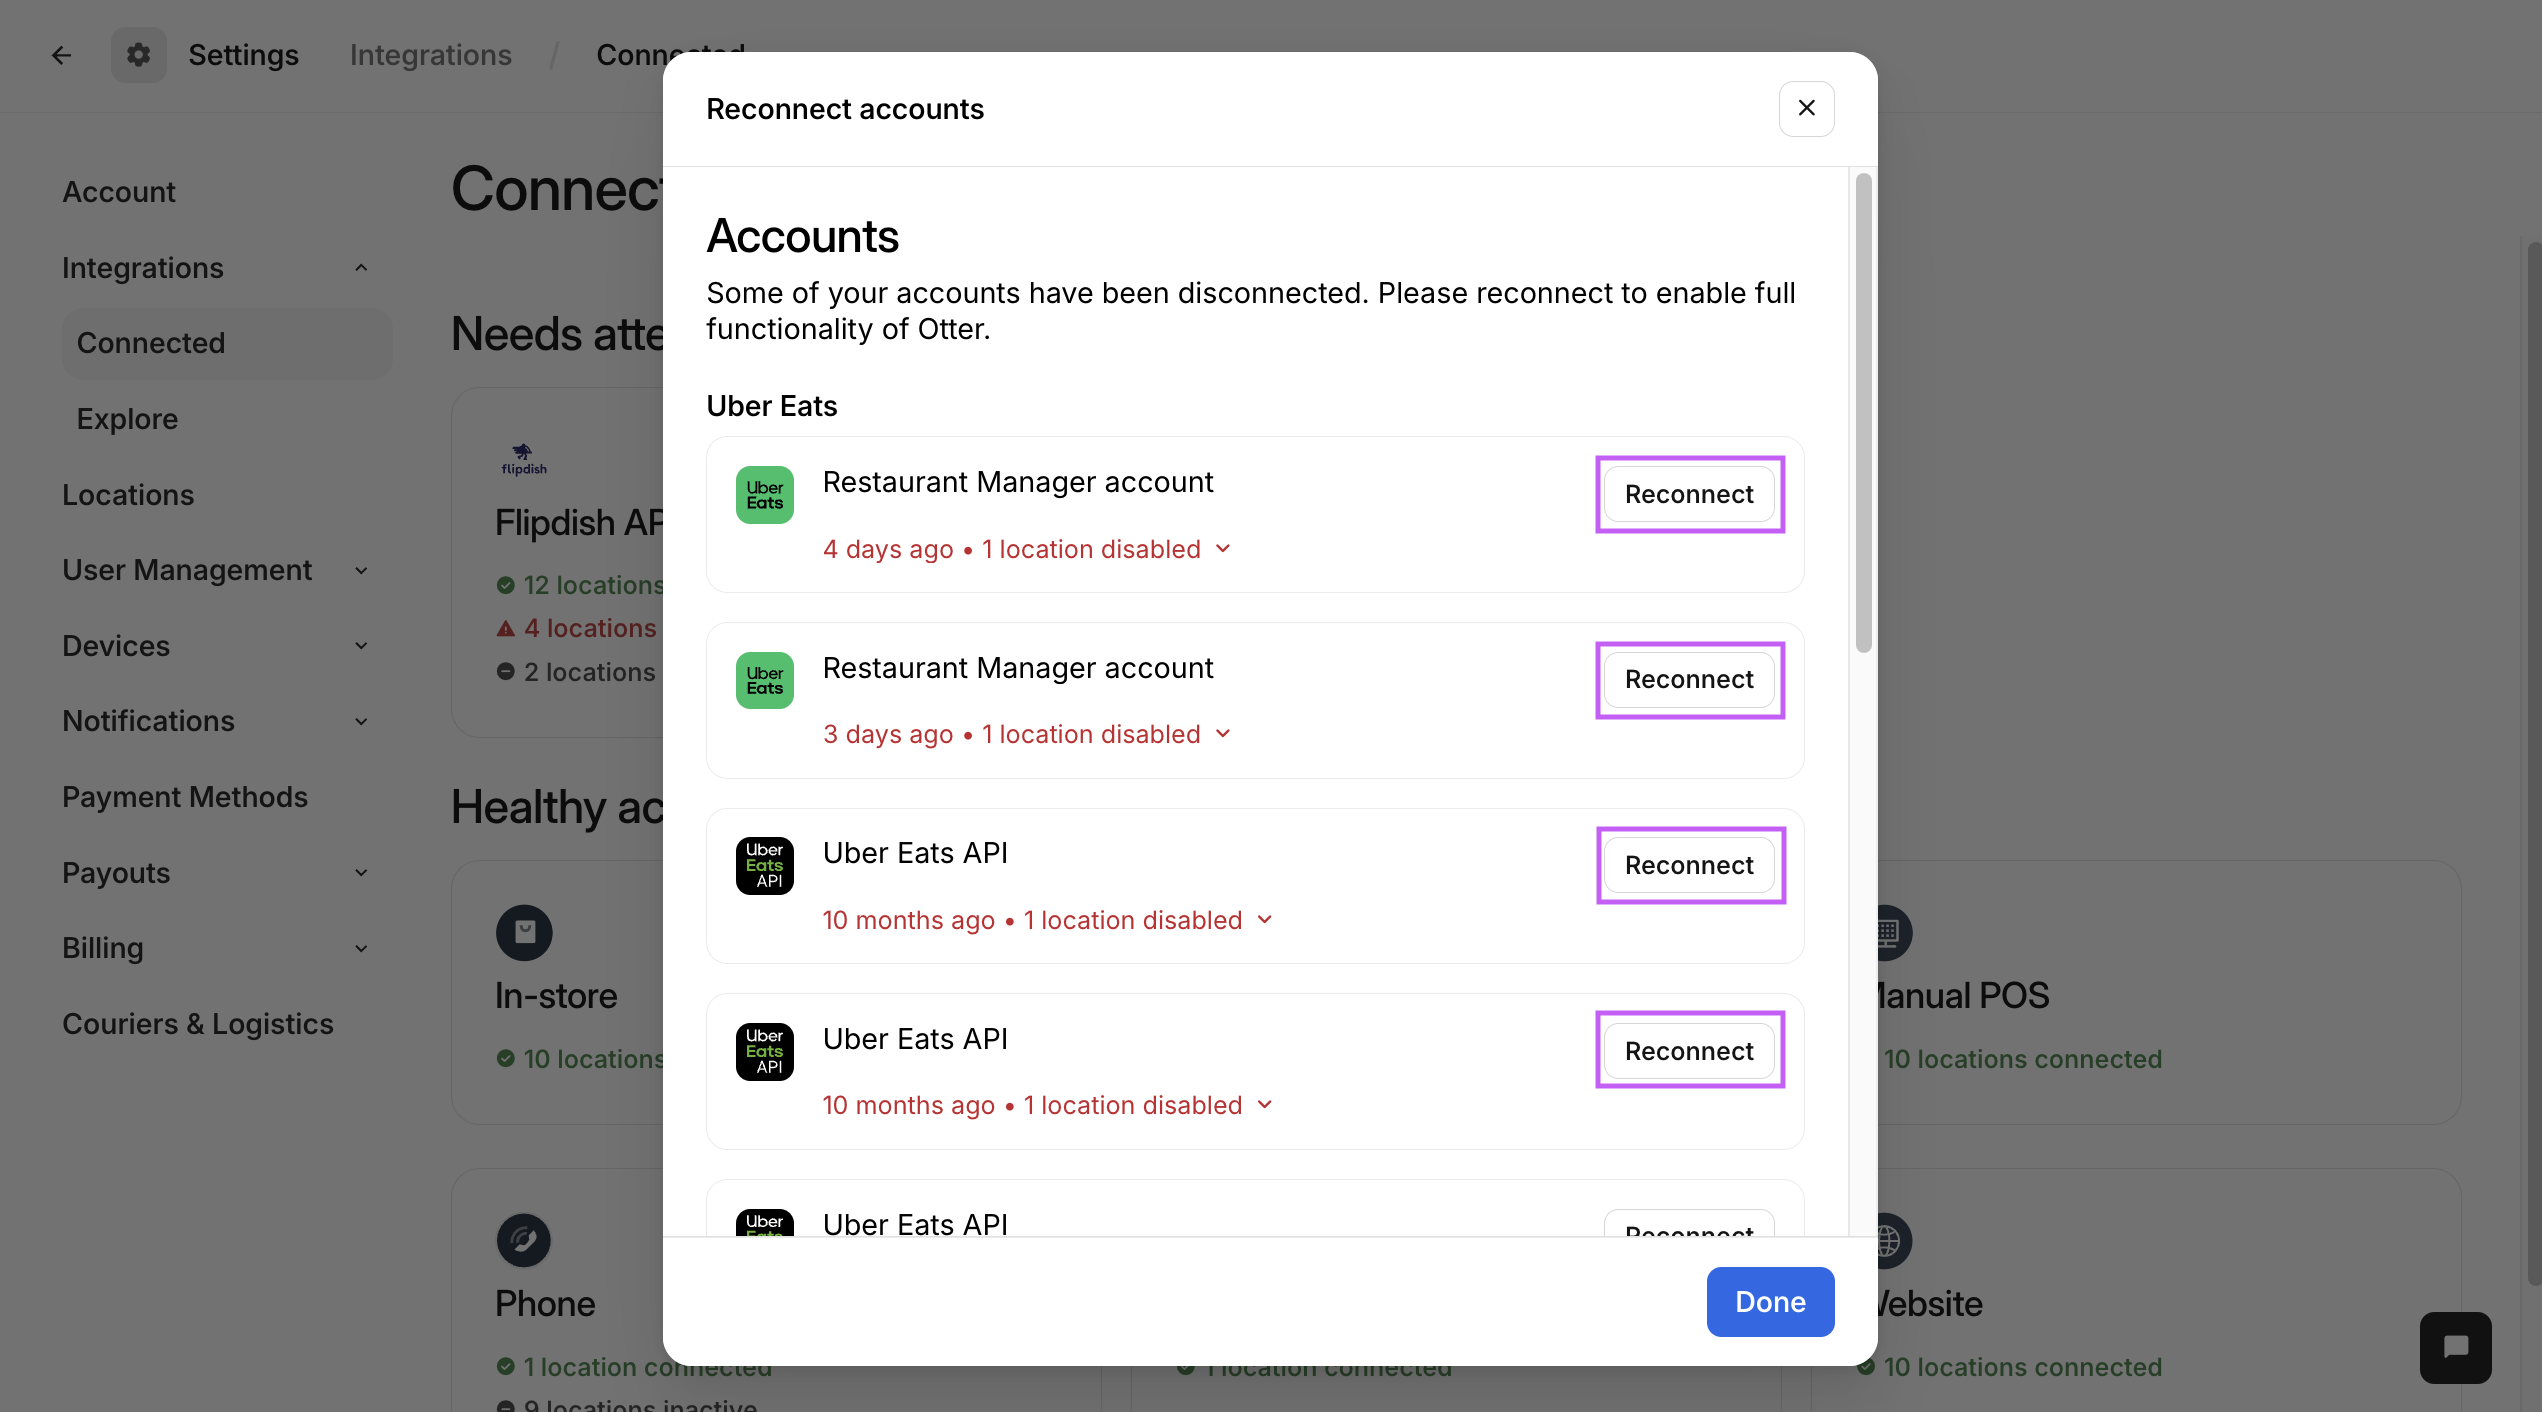Reconnect the first Restaurant Manager account

pyautogui.click(x=1688, y=494)
